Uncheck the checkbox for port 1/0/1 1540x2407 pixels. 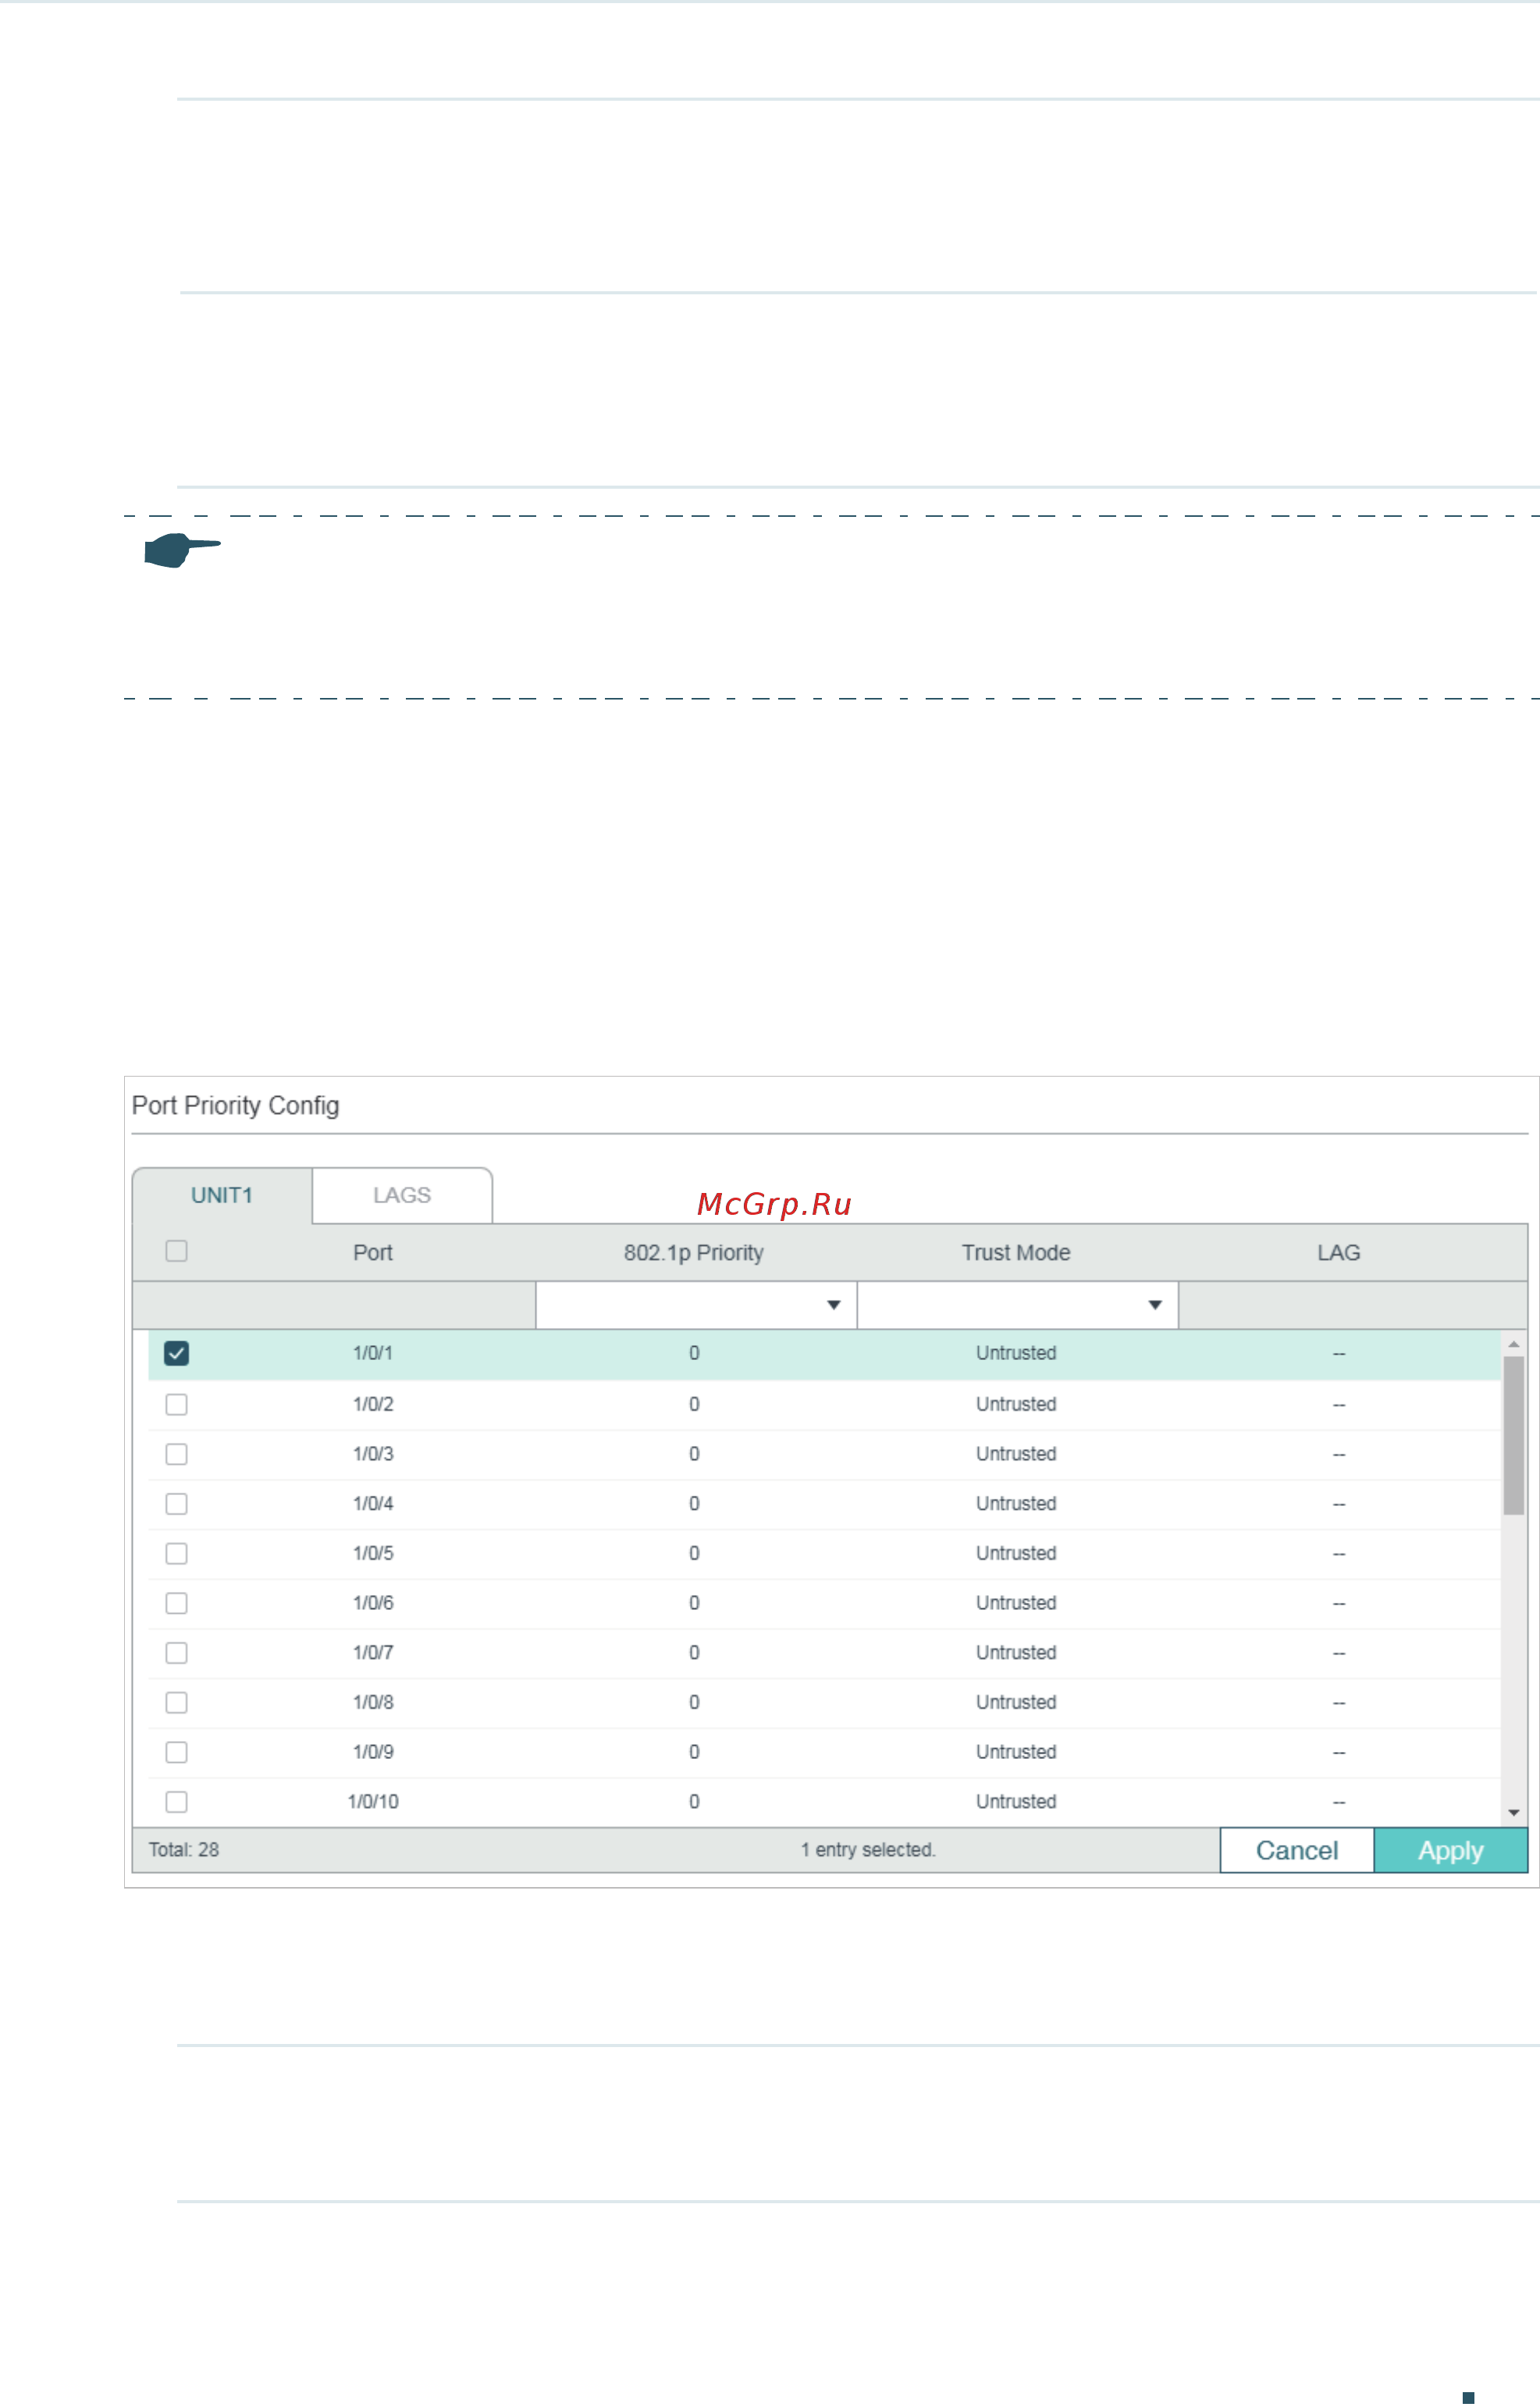pos(176,1353)
